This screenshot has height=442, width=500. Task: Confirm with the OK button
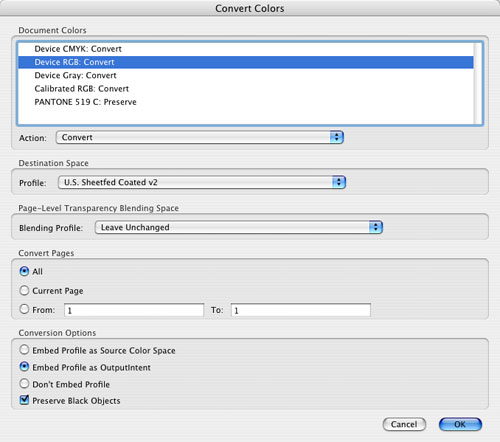(x=460, y=424)
